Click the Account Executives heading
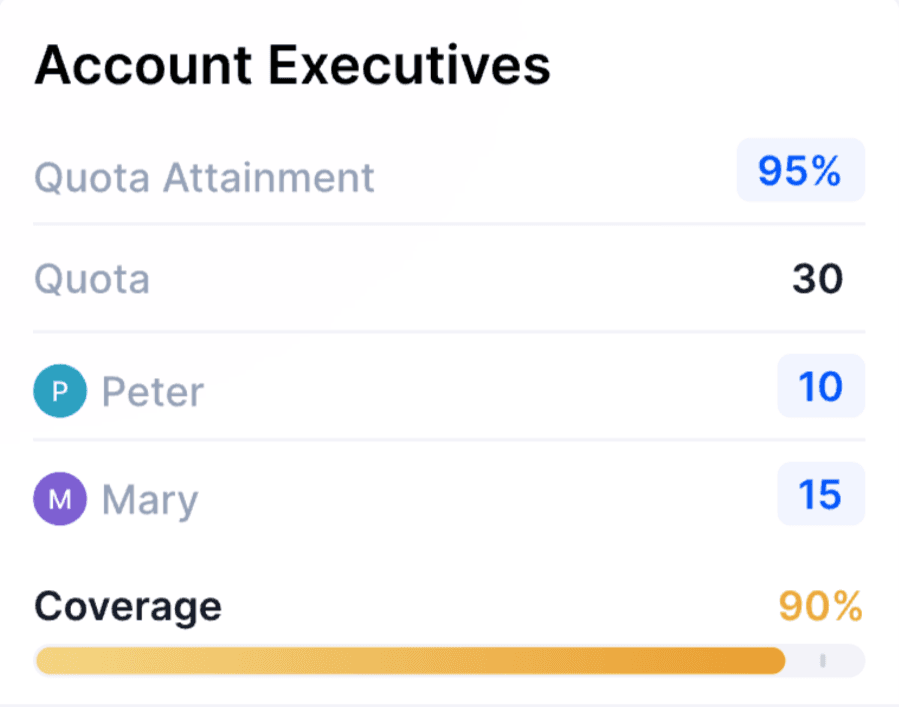The image size is (899, 707). pos(292,65)
